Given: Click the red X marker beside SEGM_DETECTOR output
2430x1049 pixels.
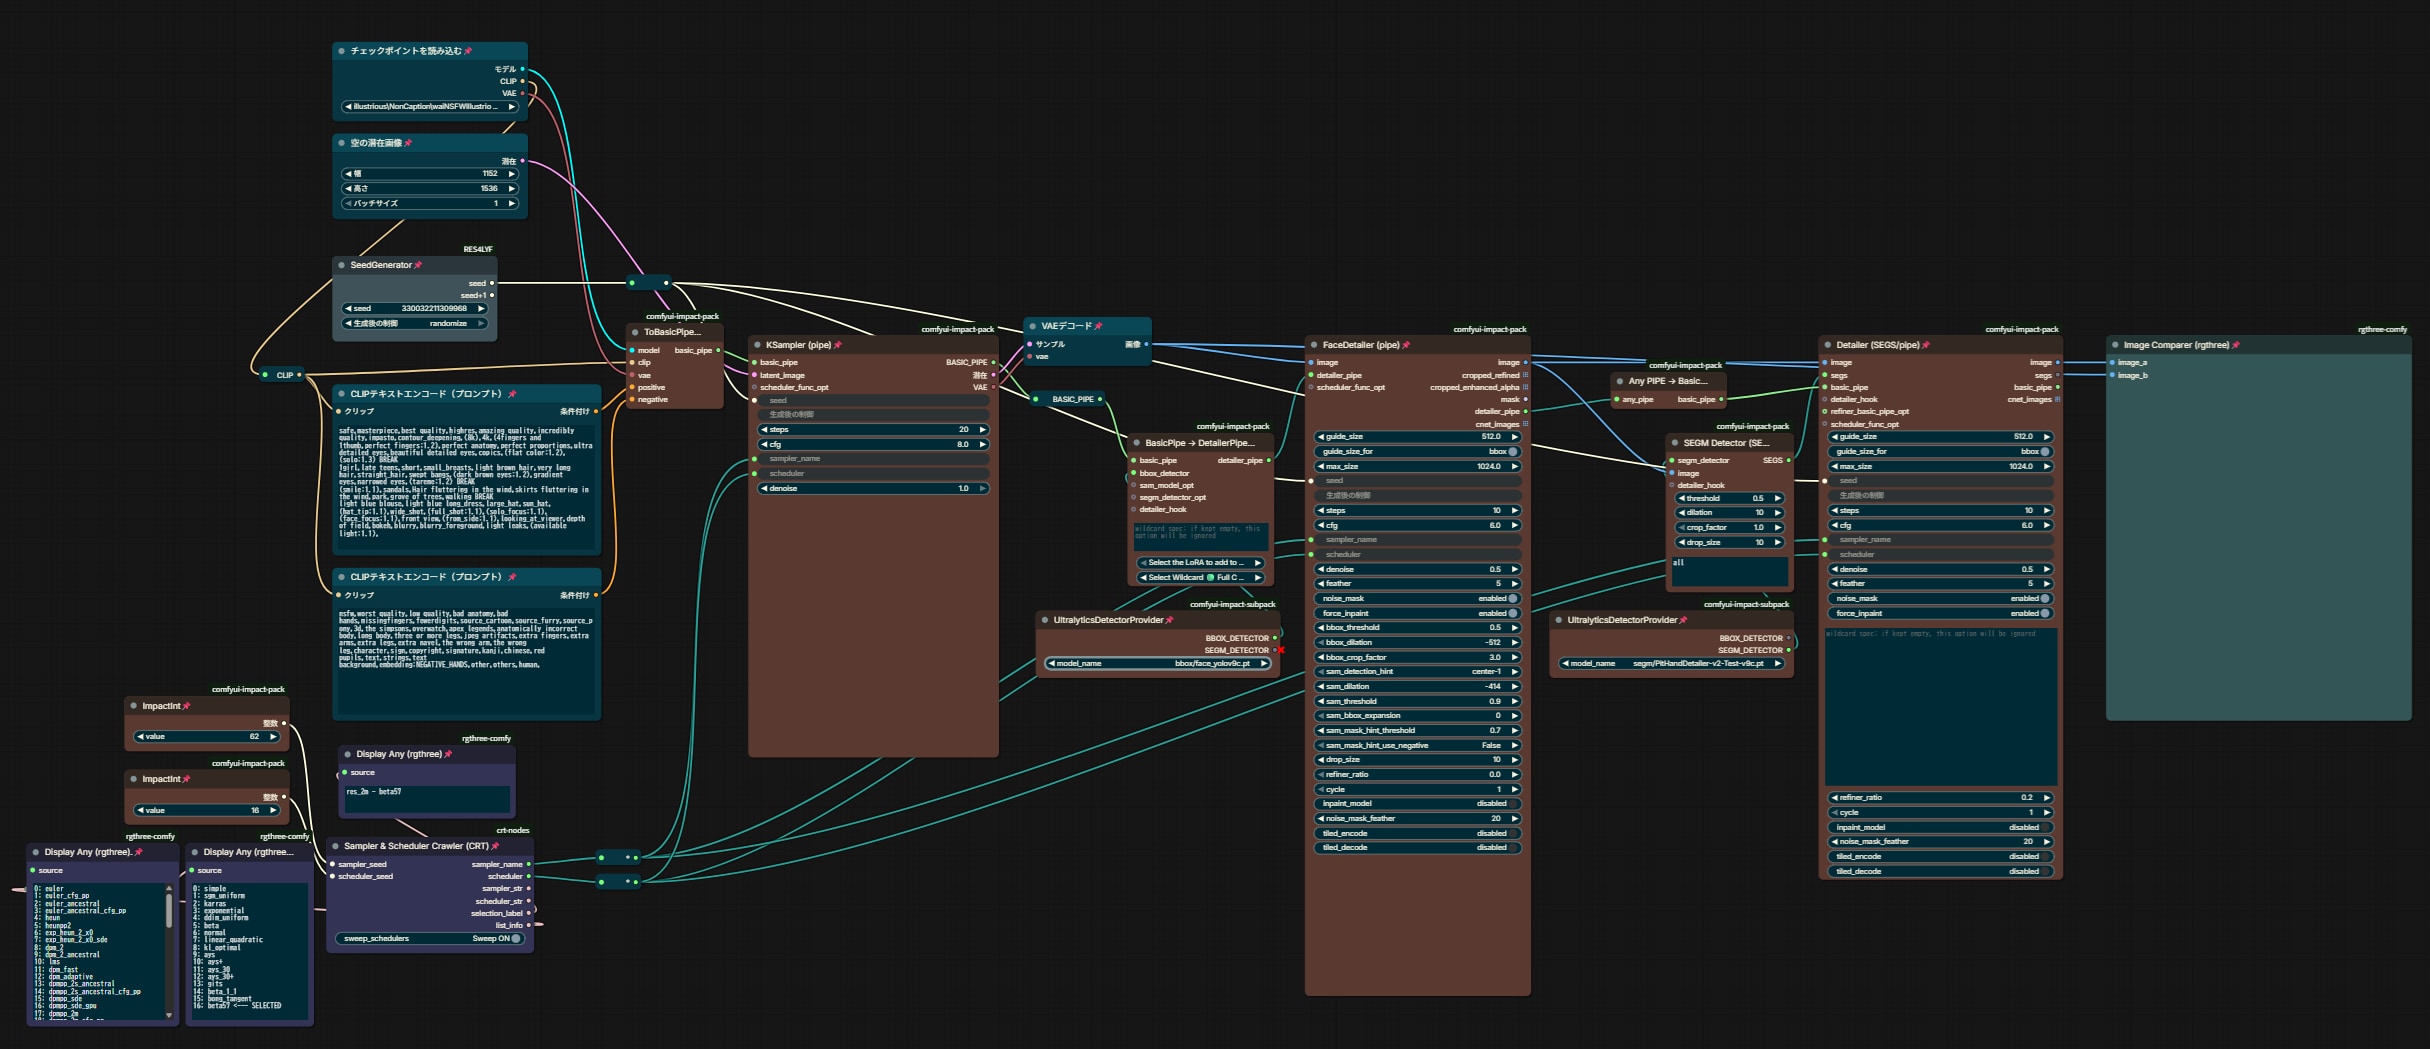Looking at the screenshot, I should [1281, 650].
